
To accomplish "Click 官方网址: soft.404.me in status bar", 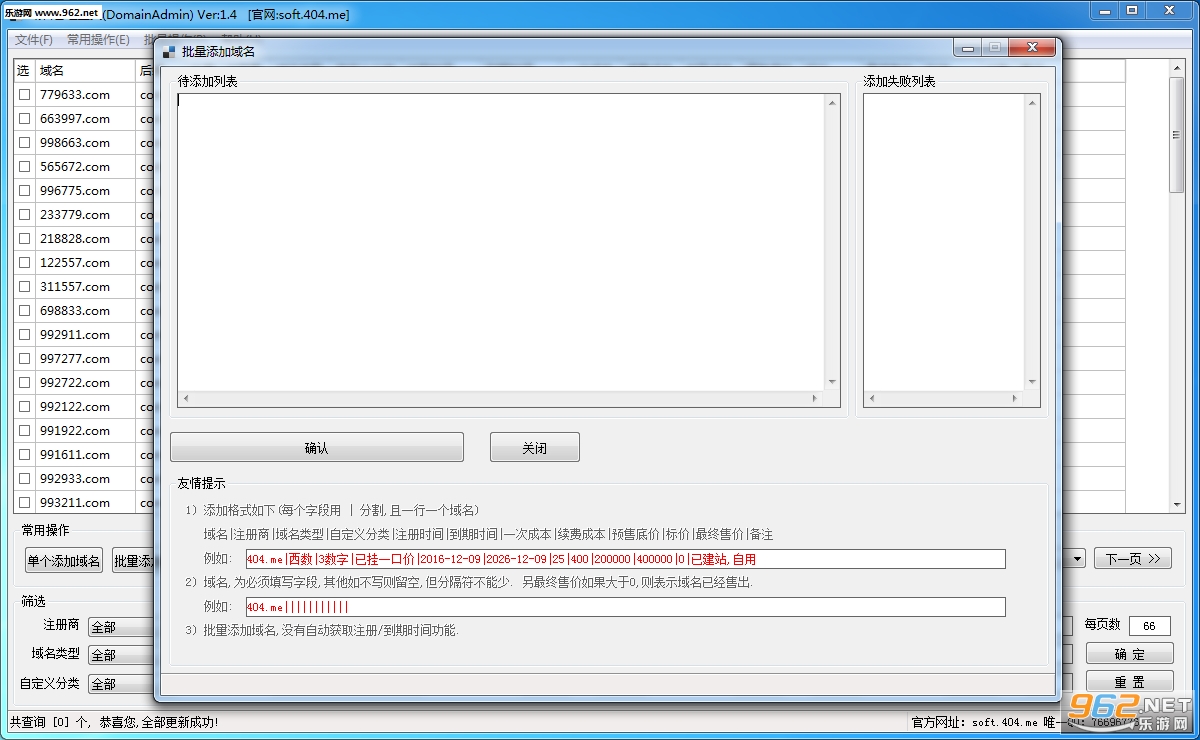I will point(974,722).
